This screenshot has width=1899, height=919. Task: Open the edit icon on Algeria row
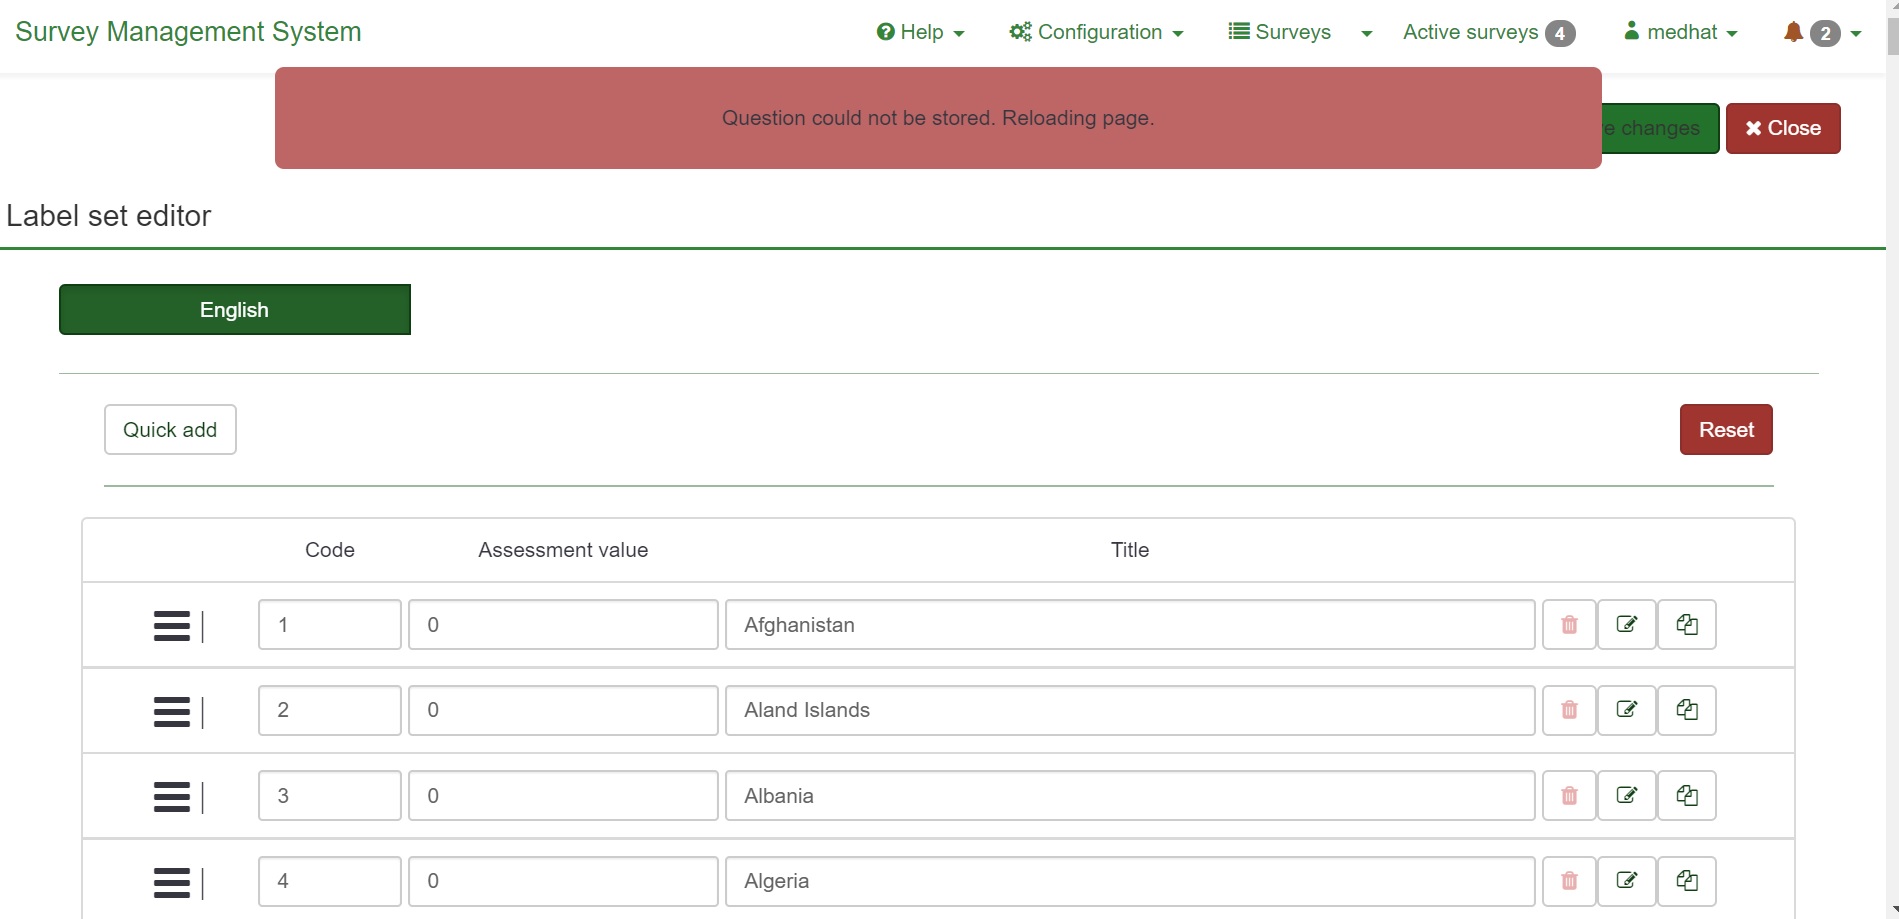tap(1627, 881)
